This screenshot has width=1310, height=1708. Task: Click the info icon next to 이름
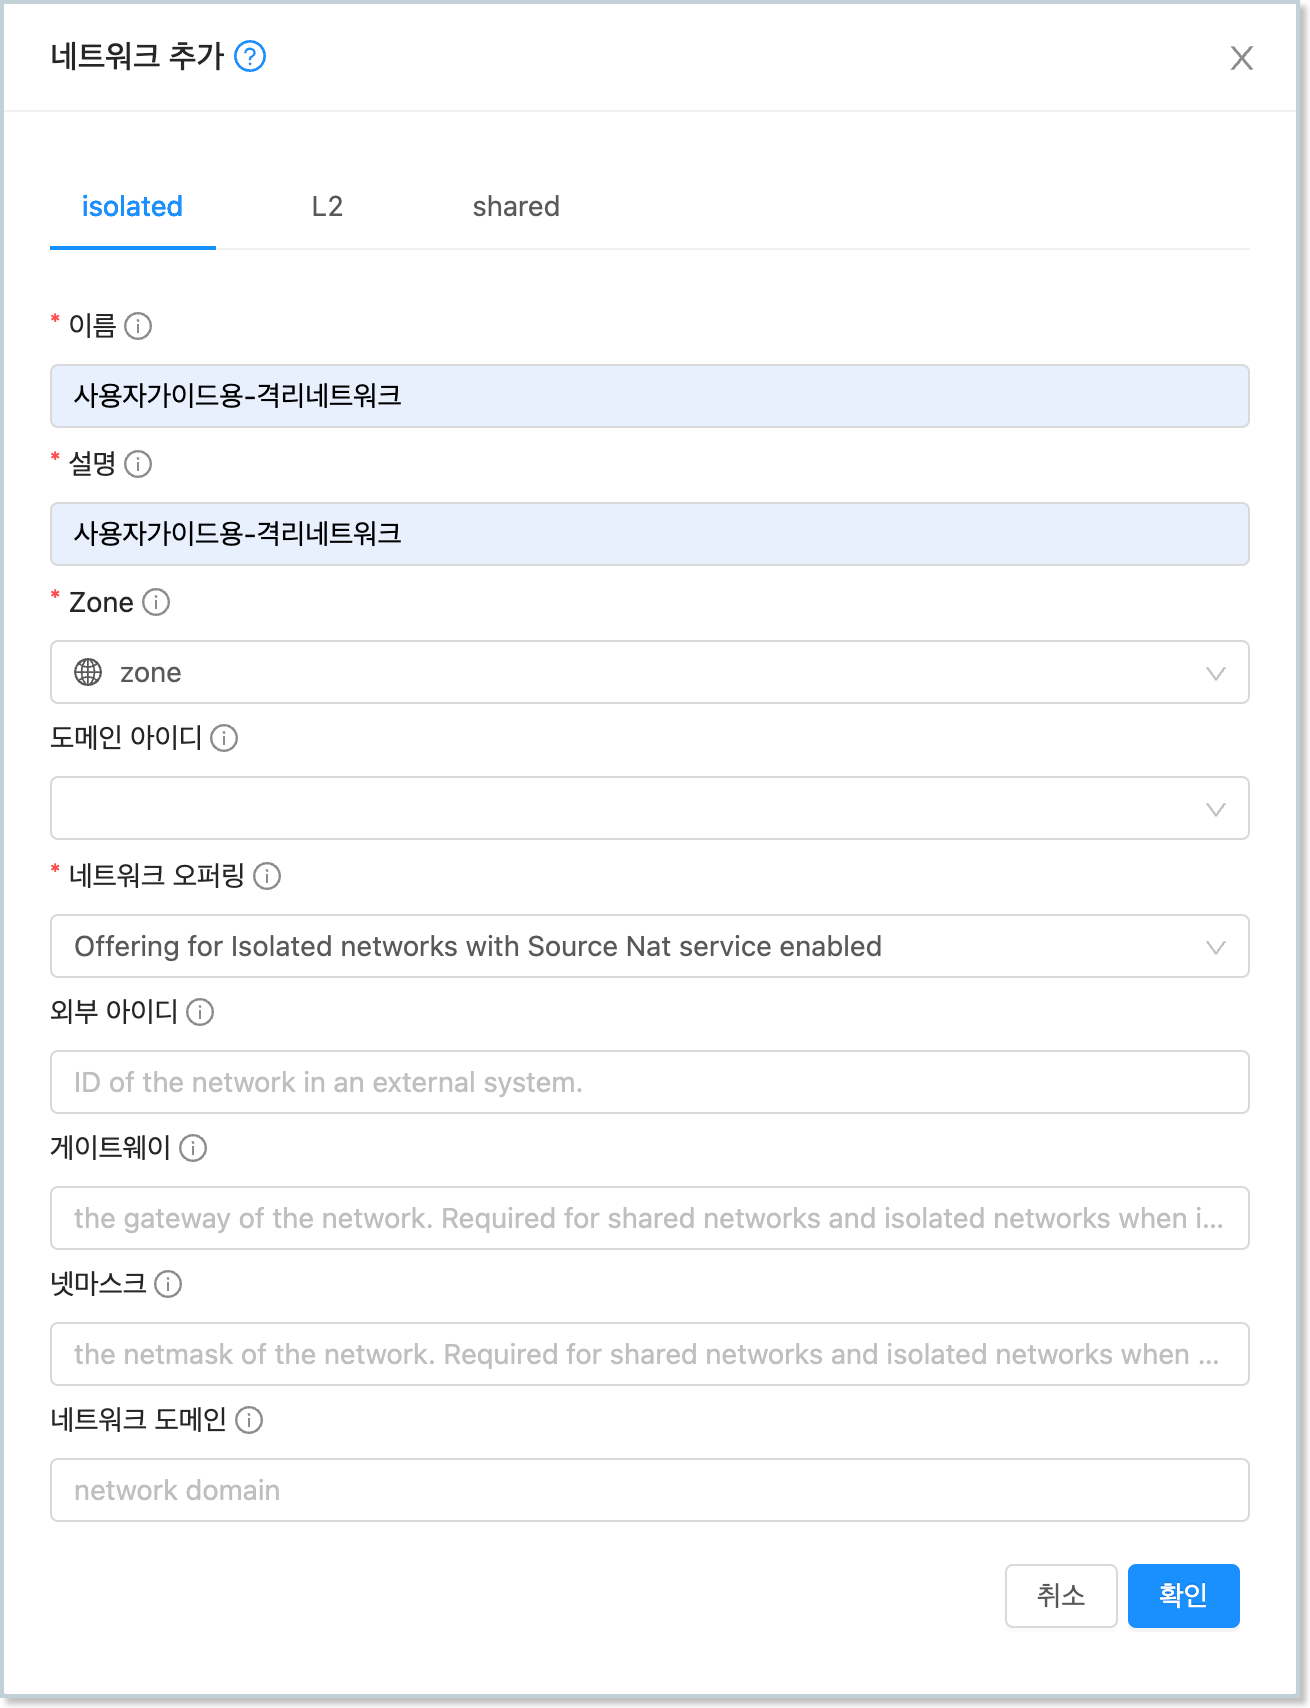(138, 326)
